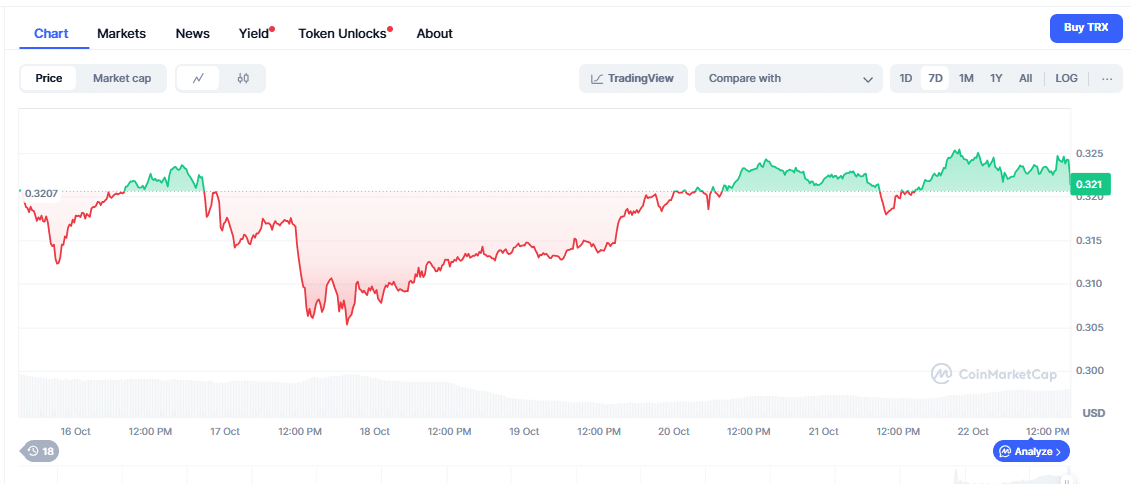Switch to line chart view icon
The width and height of the screenshot is (1131, 484).
click(199, 78)
